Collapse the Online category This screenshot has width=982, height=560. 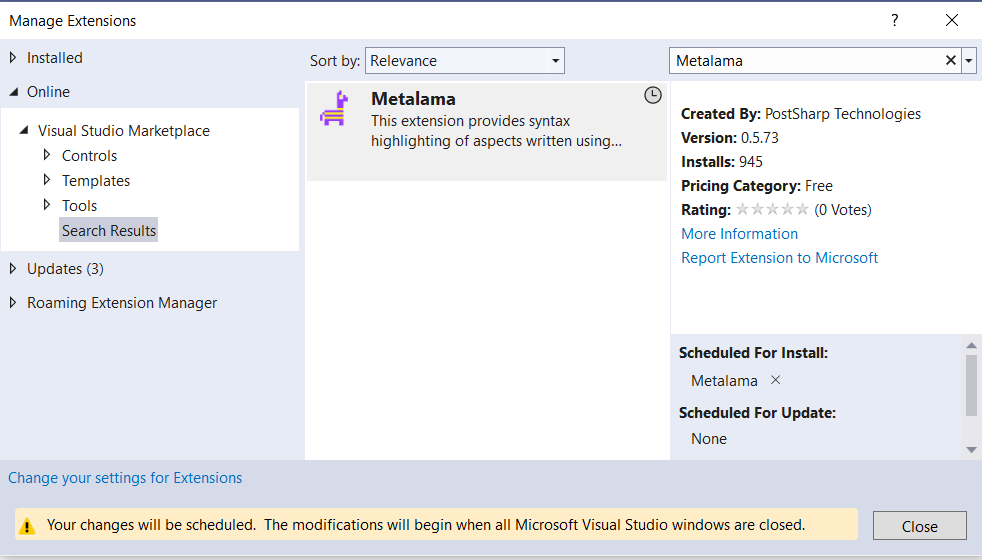click(x=14, y=92)
